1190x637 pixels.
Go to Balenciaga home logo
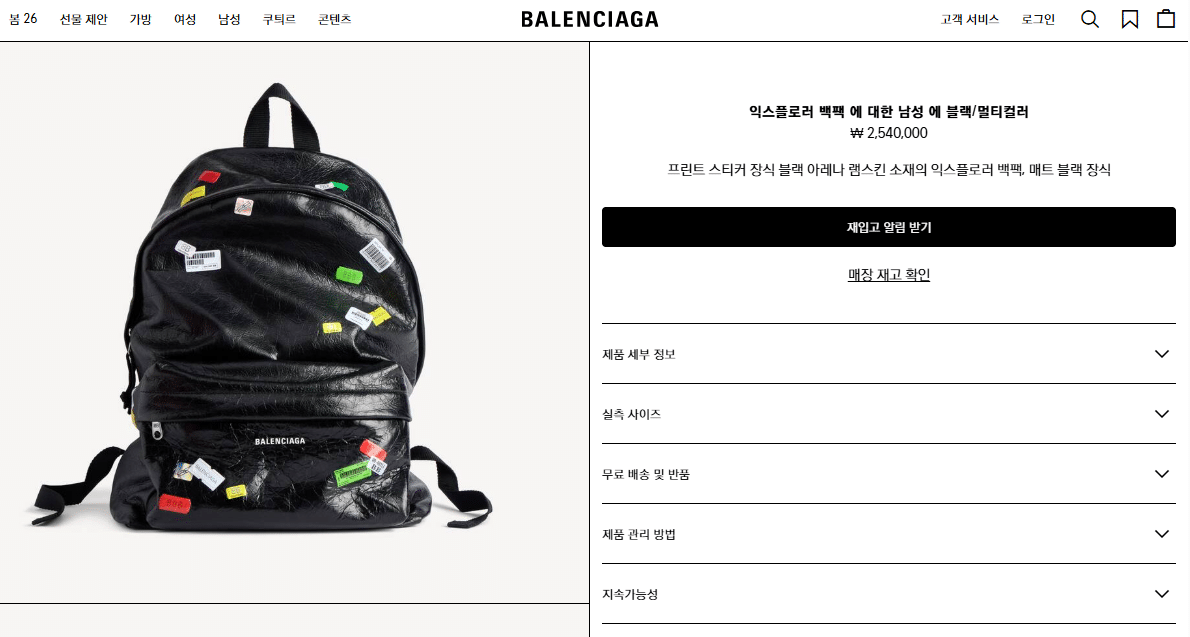tap(590, 20)
